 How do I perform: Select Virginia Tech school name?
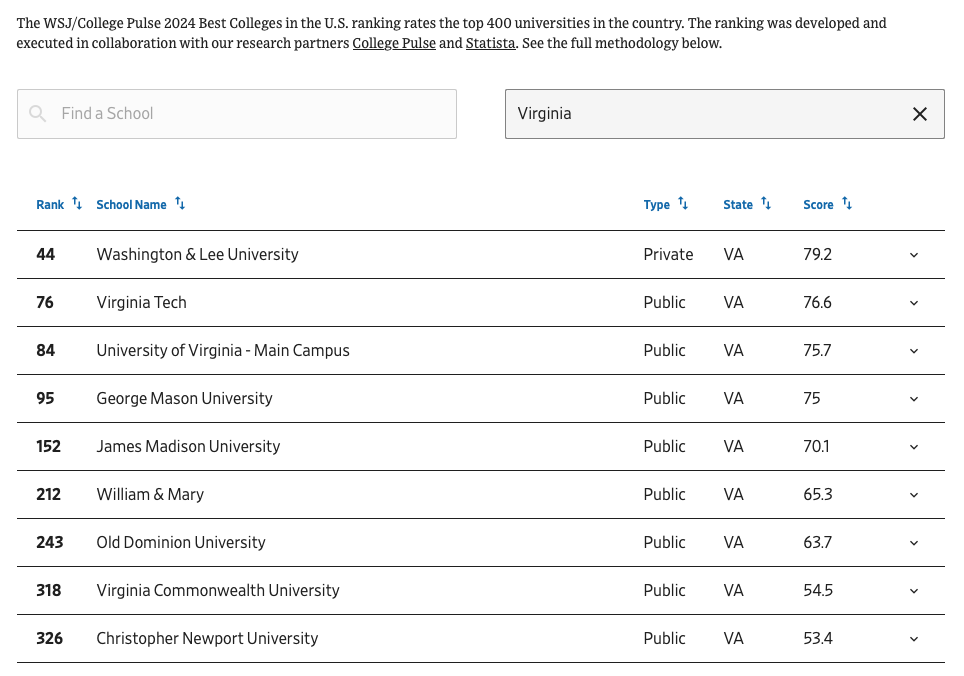click(x=141, y=302)
